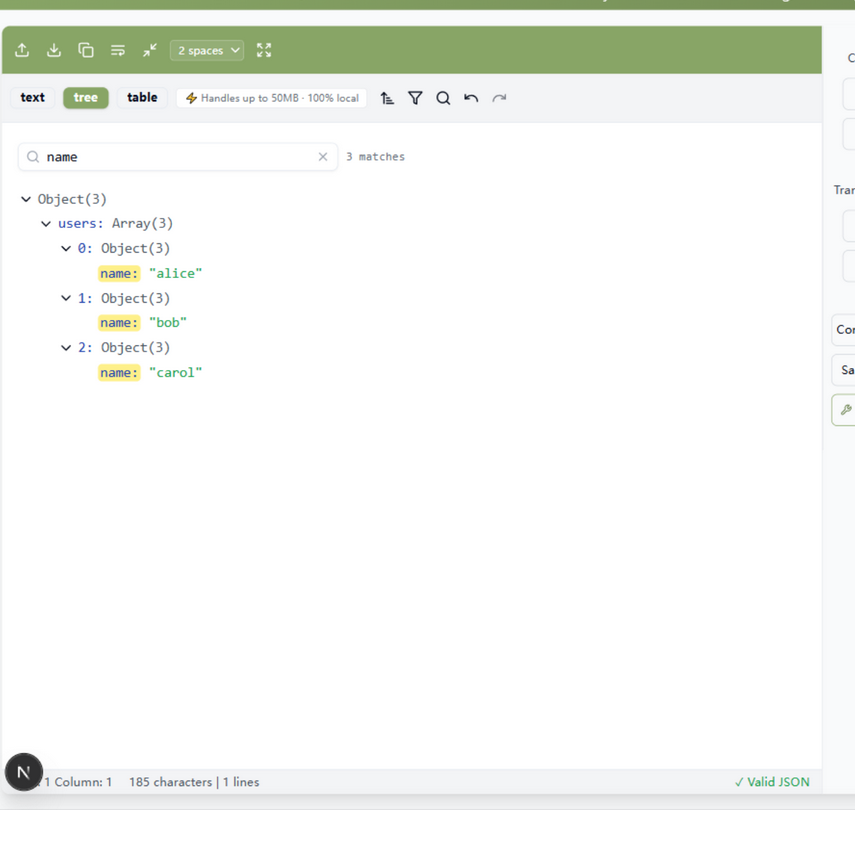Select the tree view tab
855x850 pixels.
pos(86,98)
